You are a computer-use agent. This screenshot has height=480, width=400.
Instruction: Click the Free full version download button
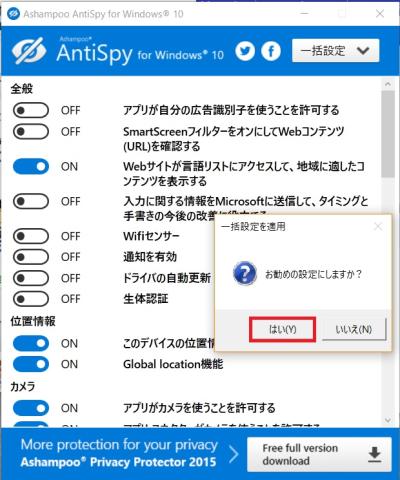click(319, 454)
